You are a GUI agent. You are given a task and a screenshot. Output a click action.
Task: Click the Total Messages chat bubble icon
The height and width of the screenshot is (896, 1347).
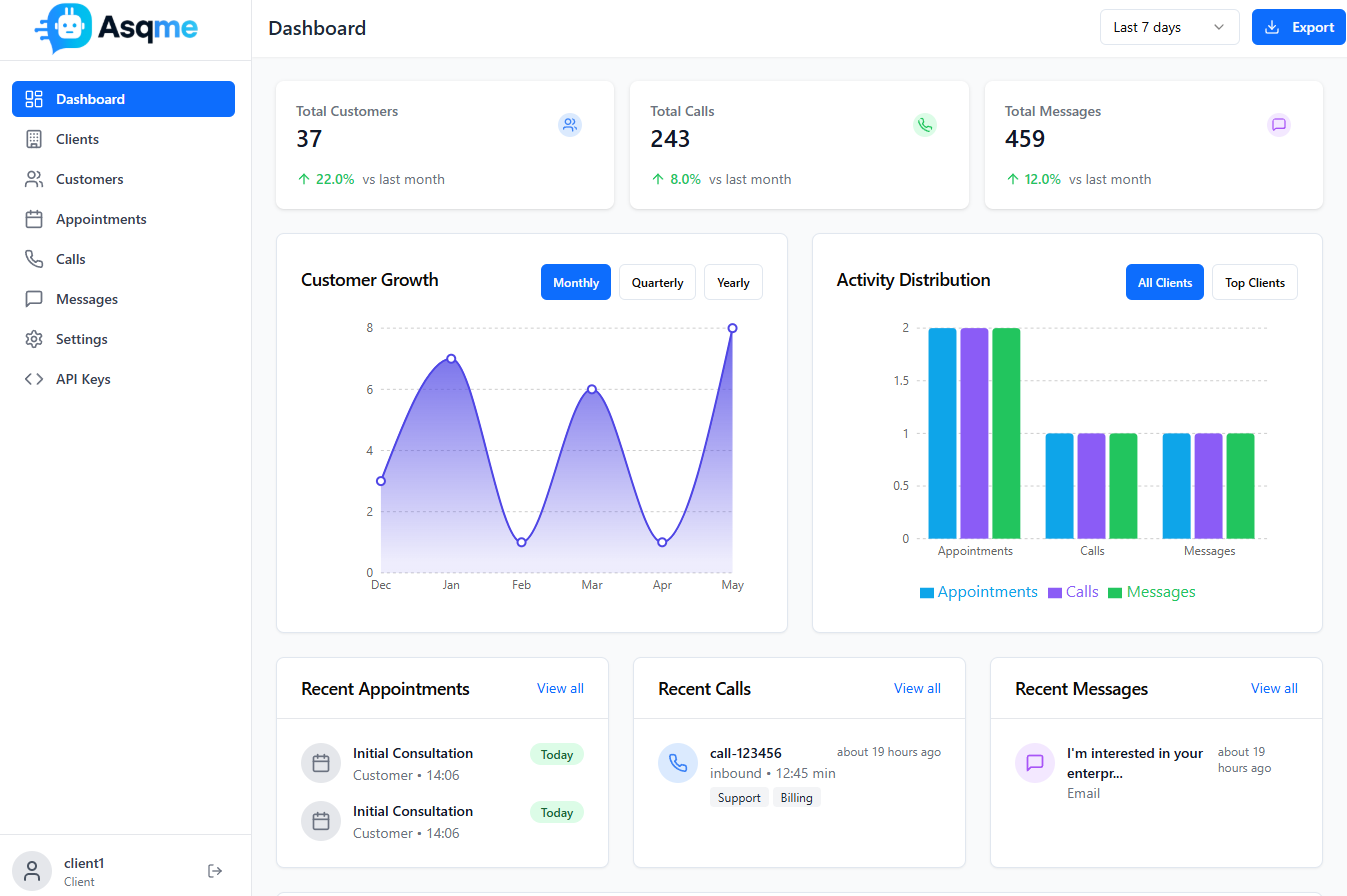(1278, 125)
